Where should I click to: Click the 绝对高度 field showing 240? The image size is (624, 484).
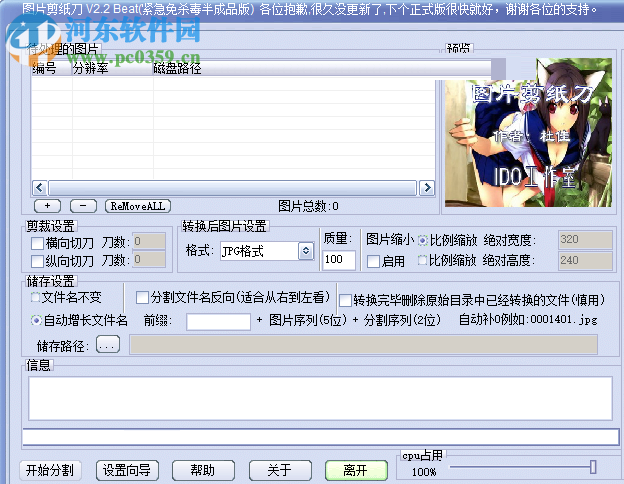point(585,261)
